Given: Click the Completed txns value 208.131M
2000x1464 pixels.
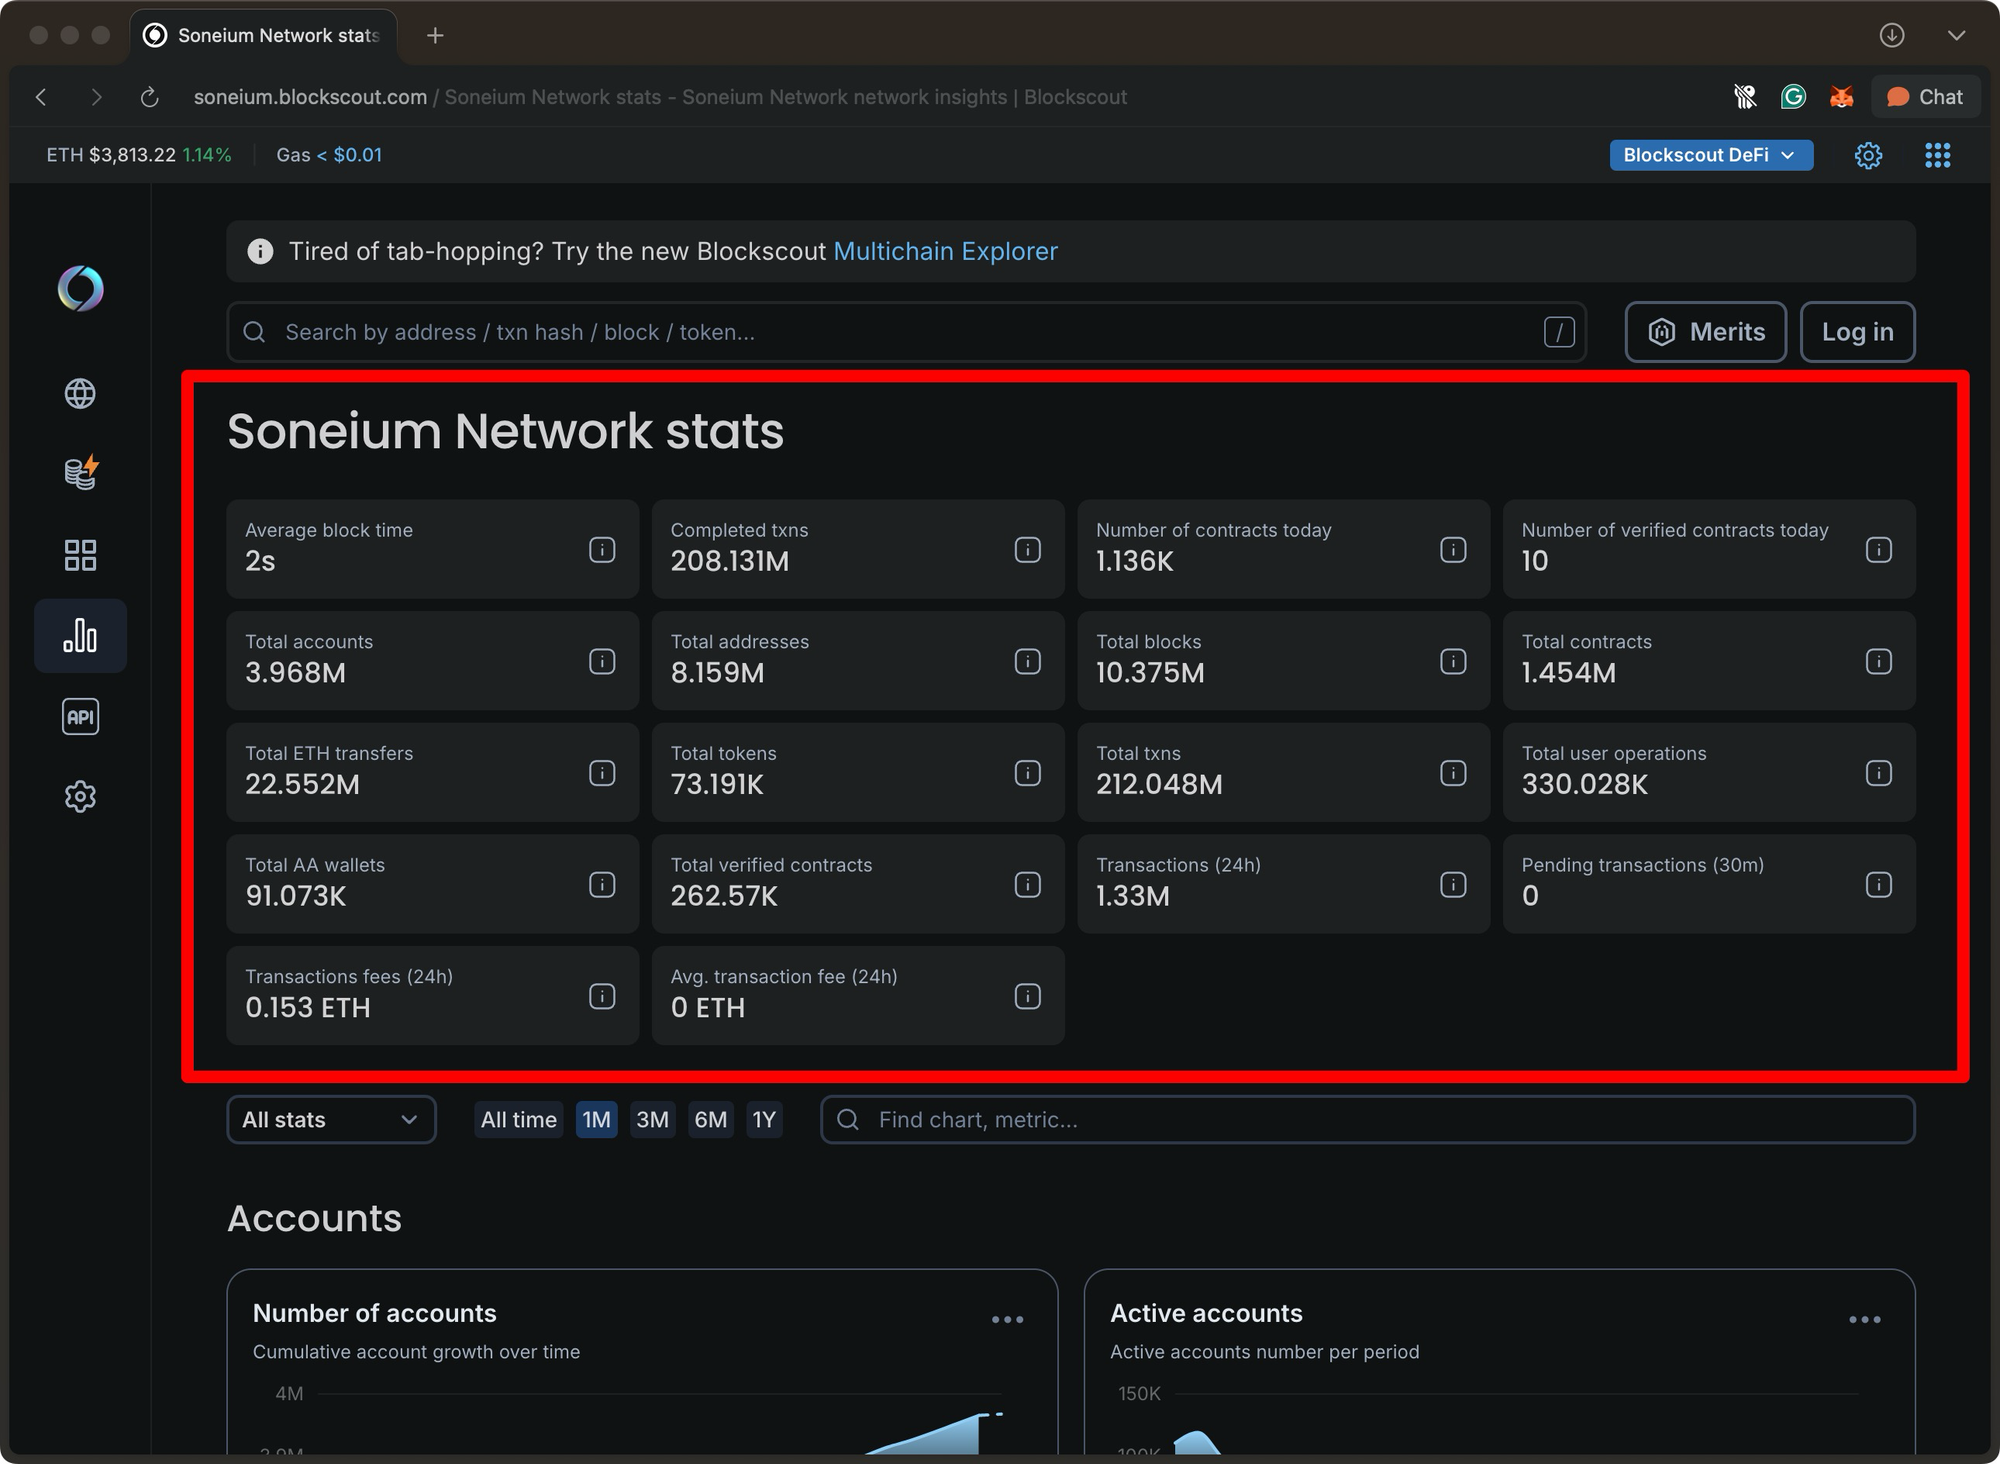Looking at the screenshot, I should tap(730, 561).
